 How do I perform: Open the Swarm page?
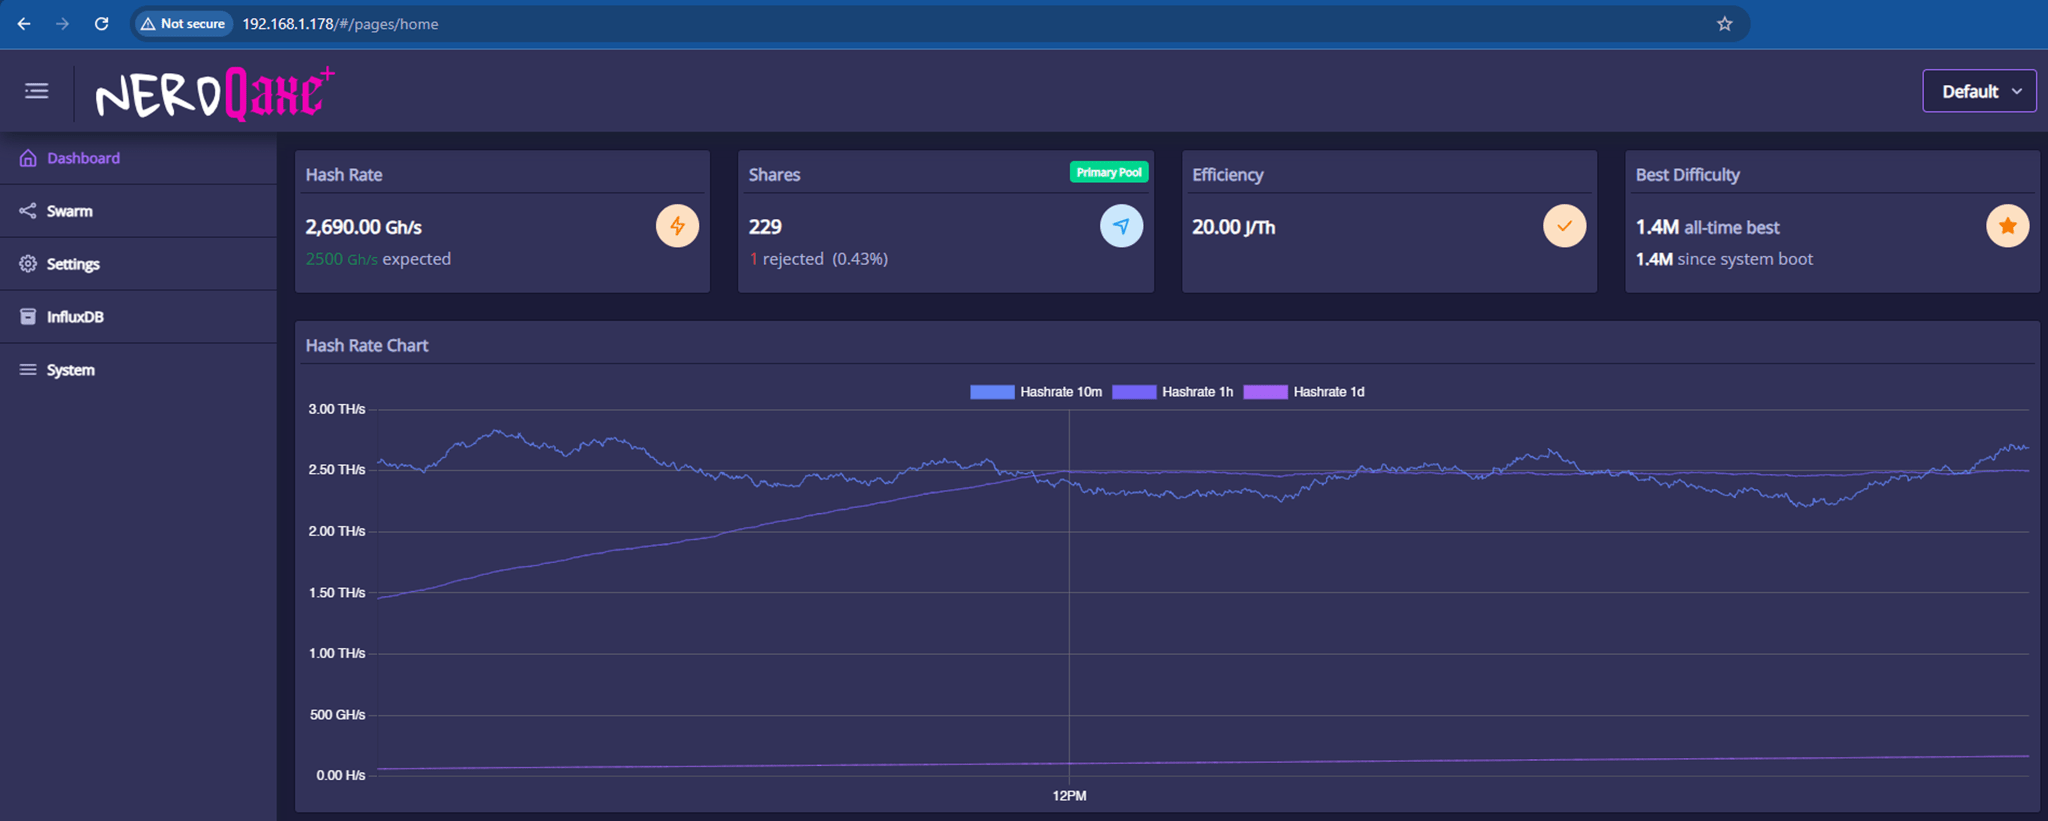[x=69, y=211]
